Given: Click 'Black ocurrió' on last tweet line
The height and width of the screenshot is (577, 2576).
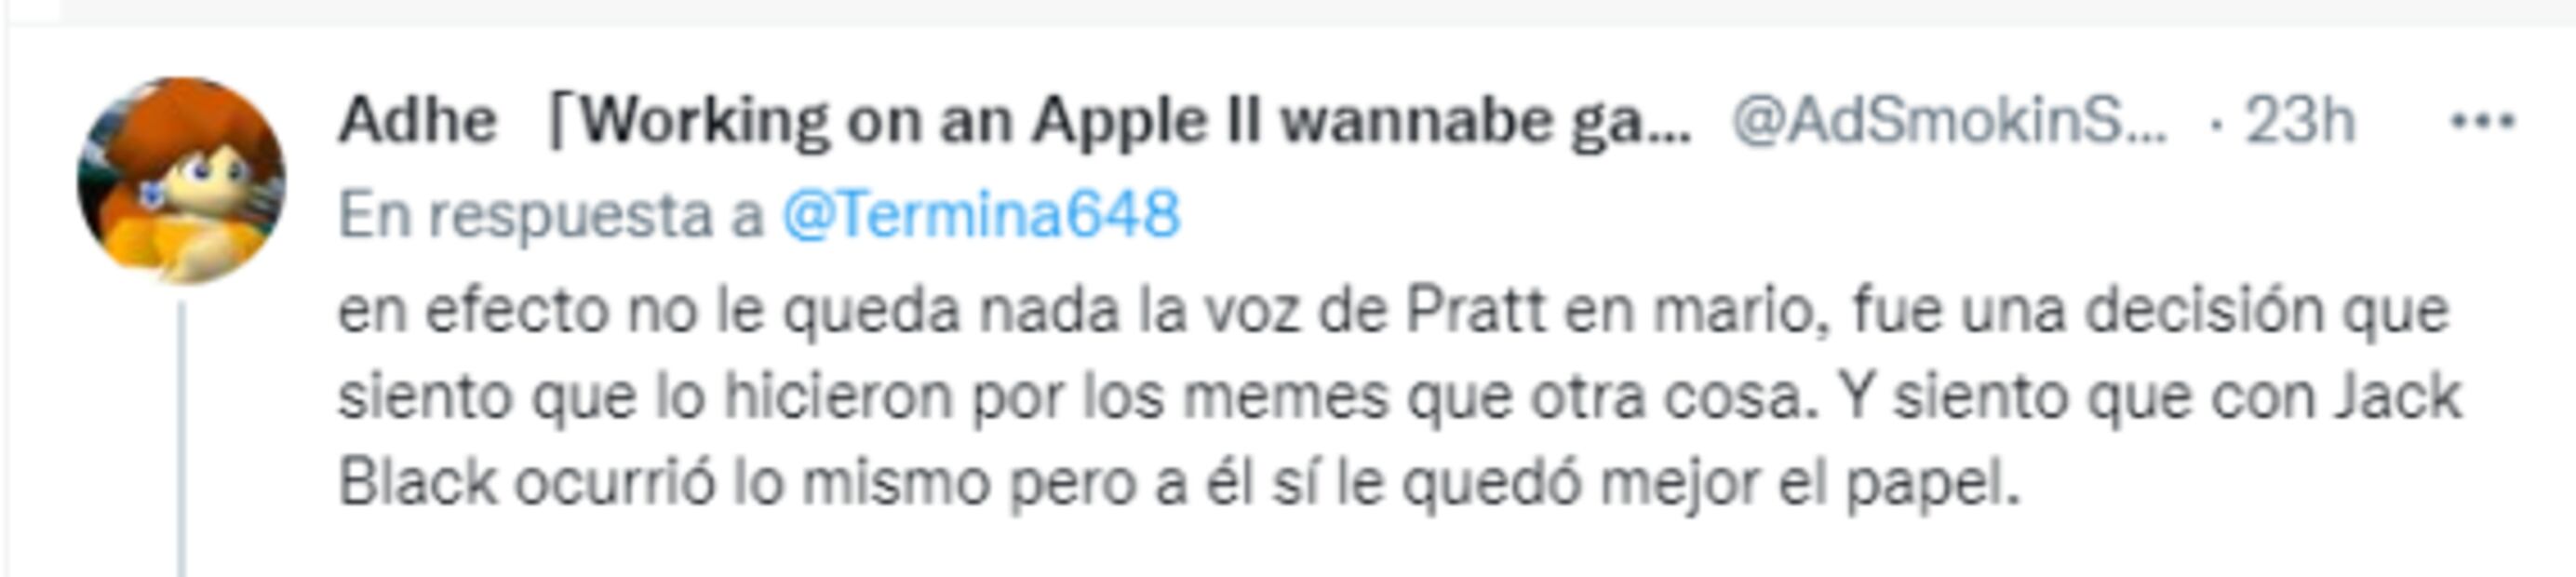Looking at the screenshot, I should 527,483.
